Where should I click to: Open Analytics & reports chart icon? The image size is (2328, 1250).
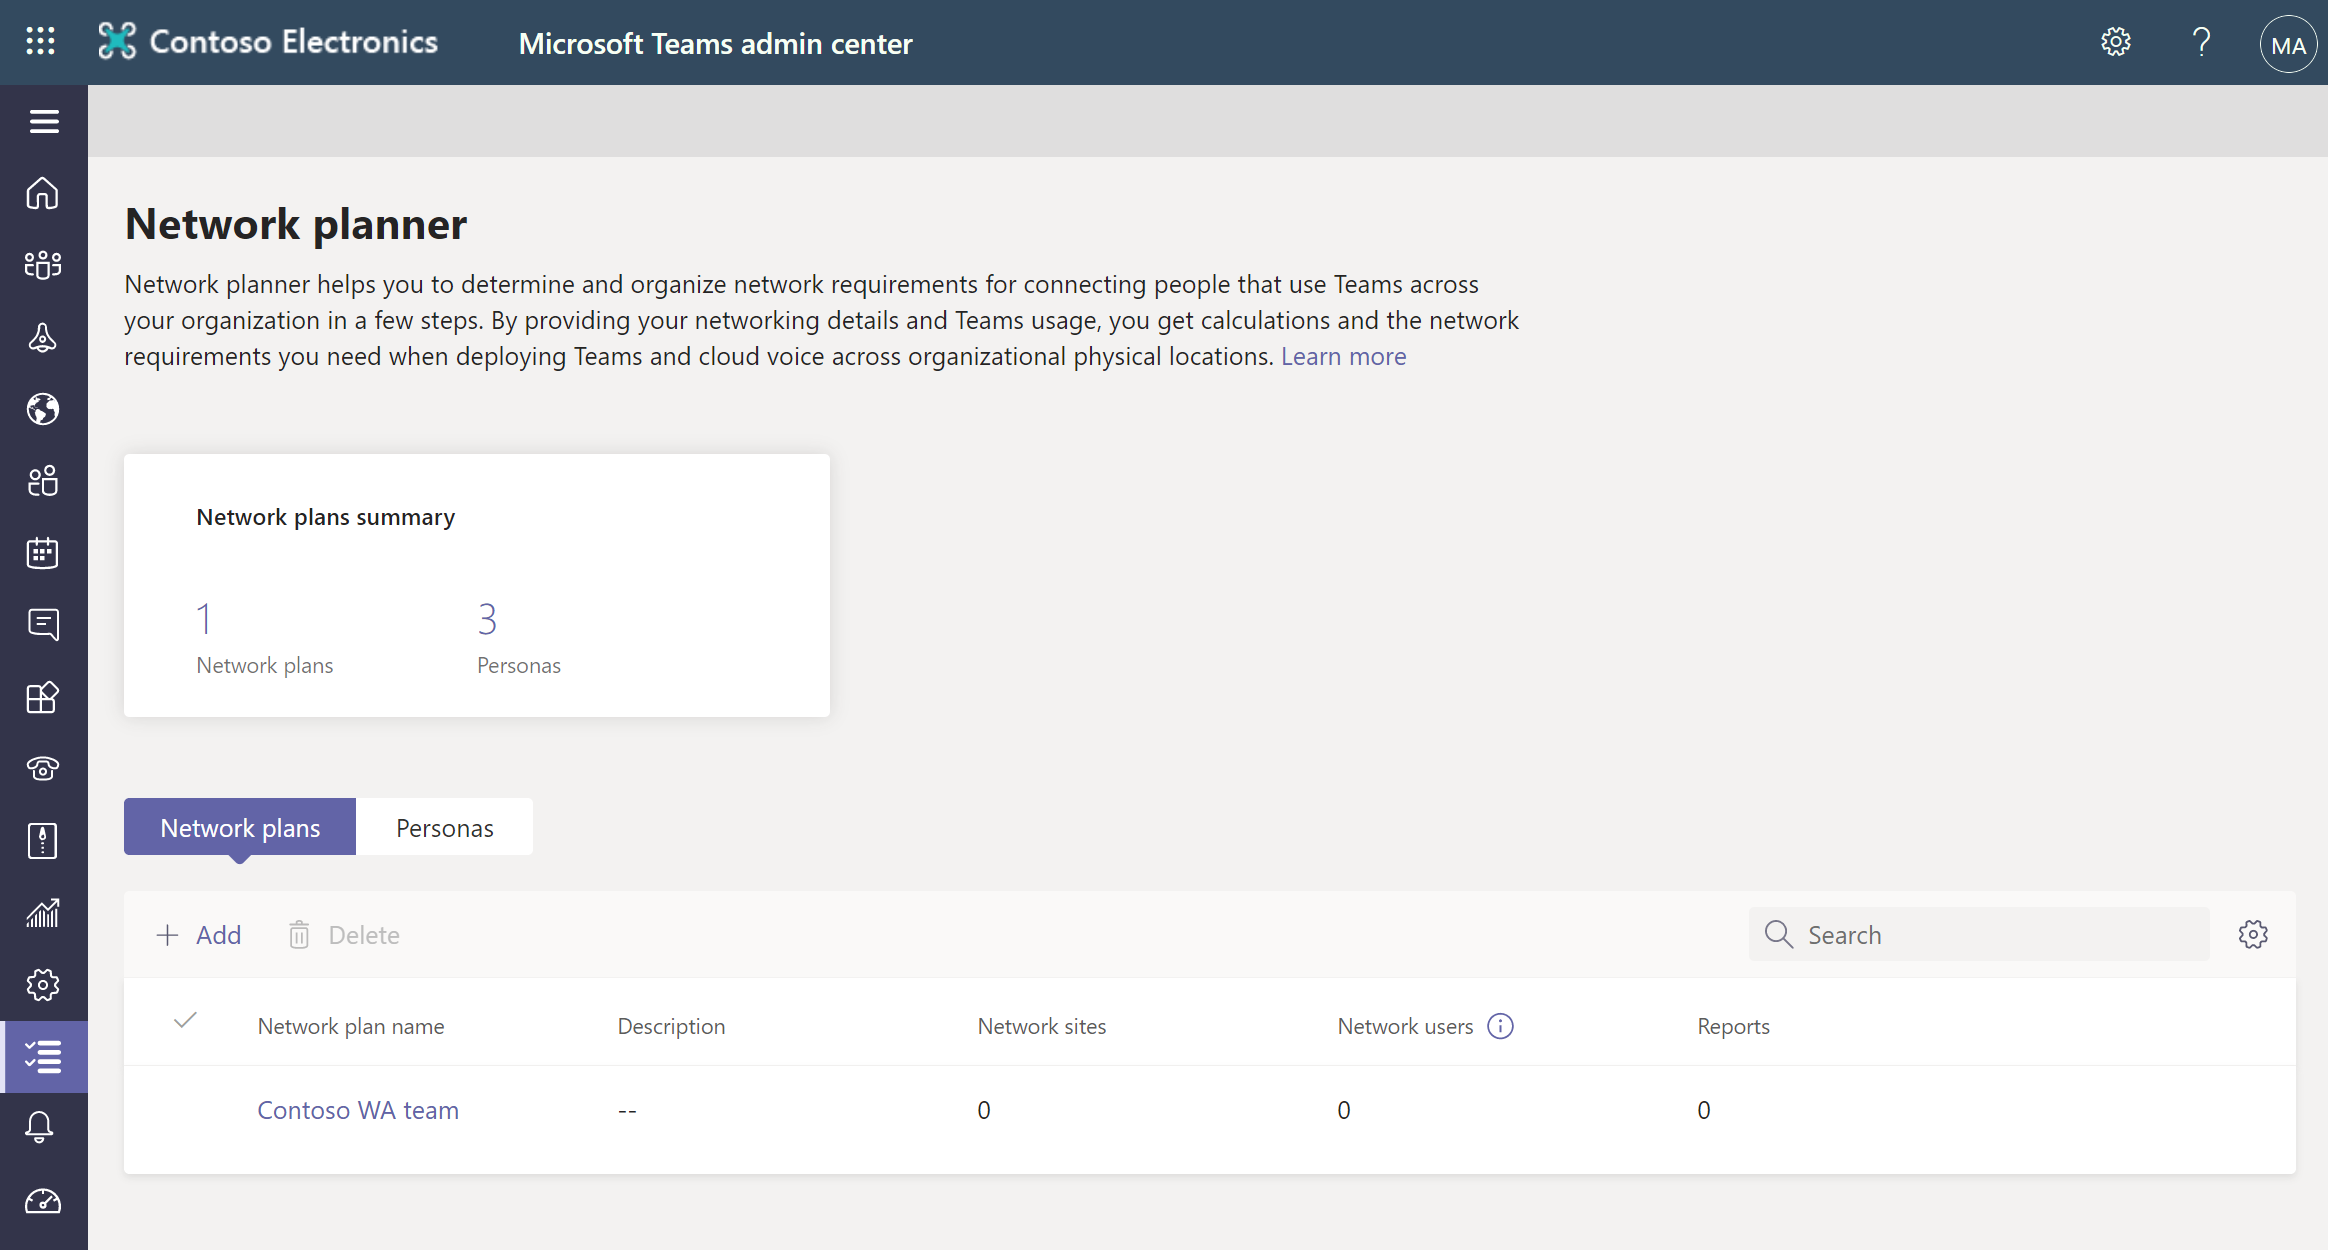(43, 913)
